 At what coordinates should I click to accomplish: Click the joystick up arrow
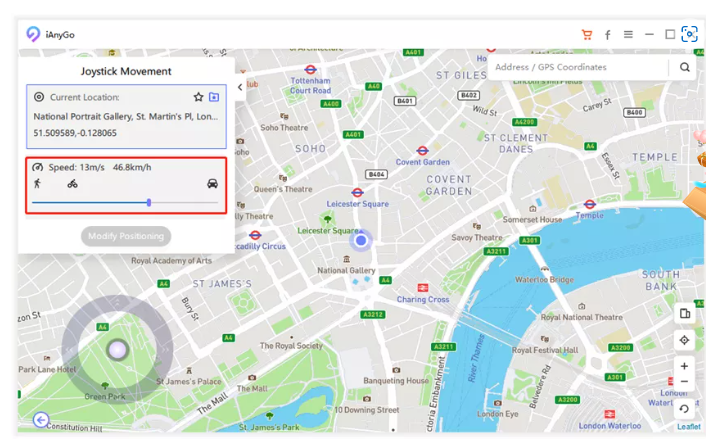[118, 302]
